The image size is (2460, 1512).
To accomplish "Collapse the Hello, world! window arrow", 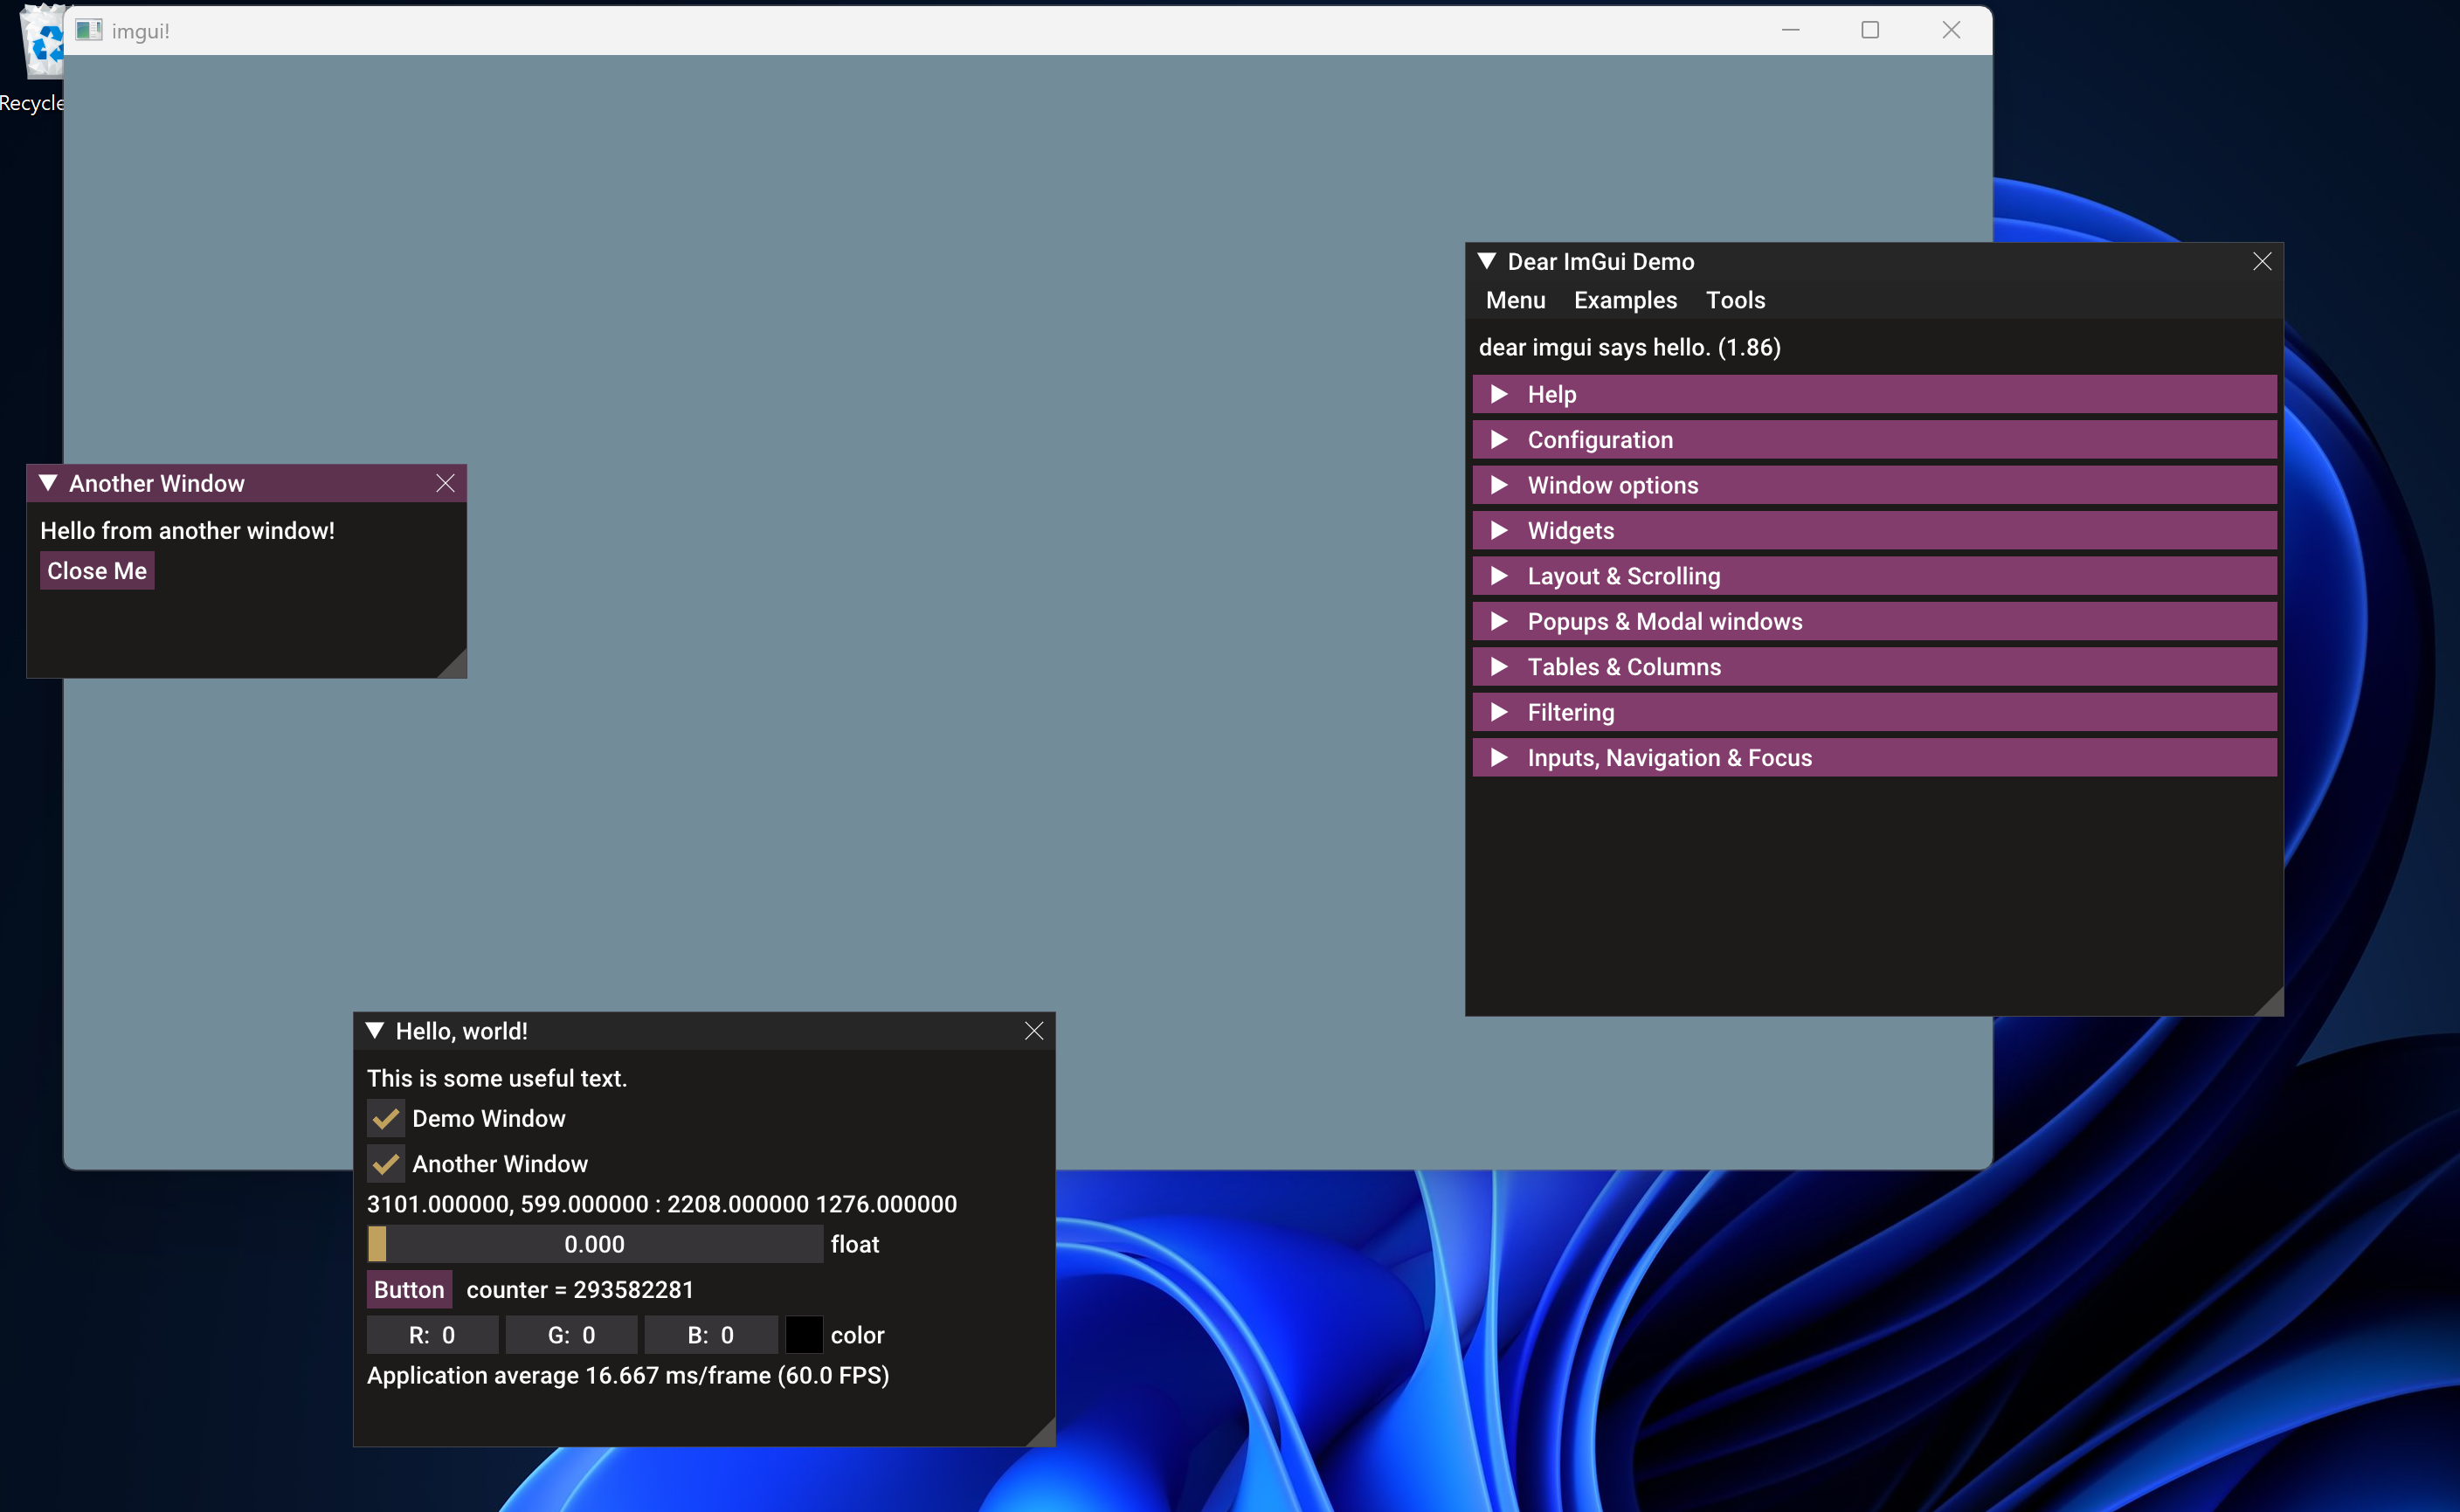I will point(375,1031).
